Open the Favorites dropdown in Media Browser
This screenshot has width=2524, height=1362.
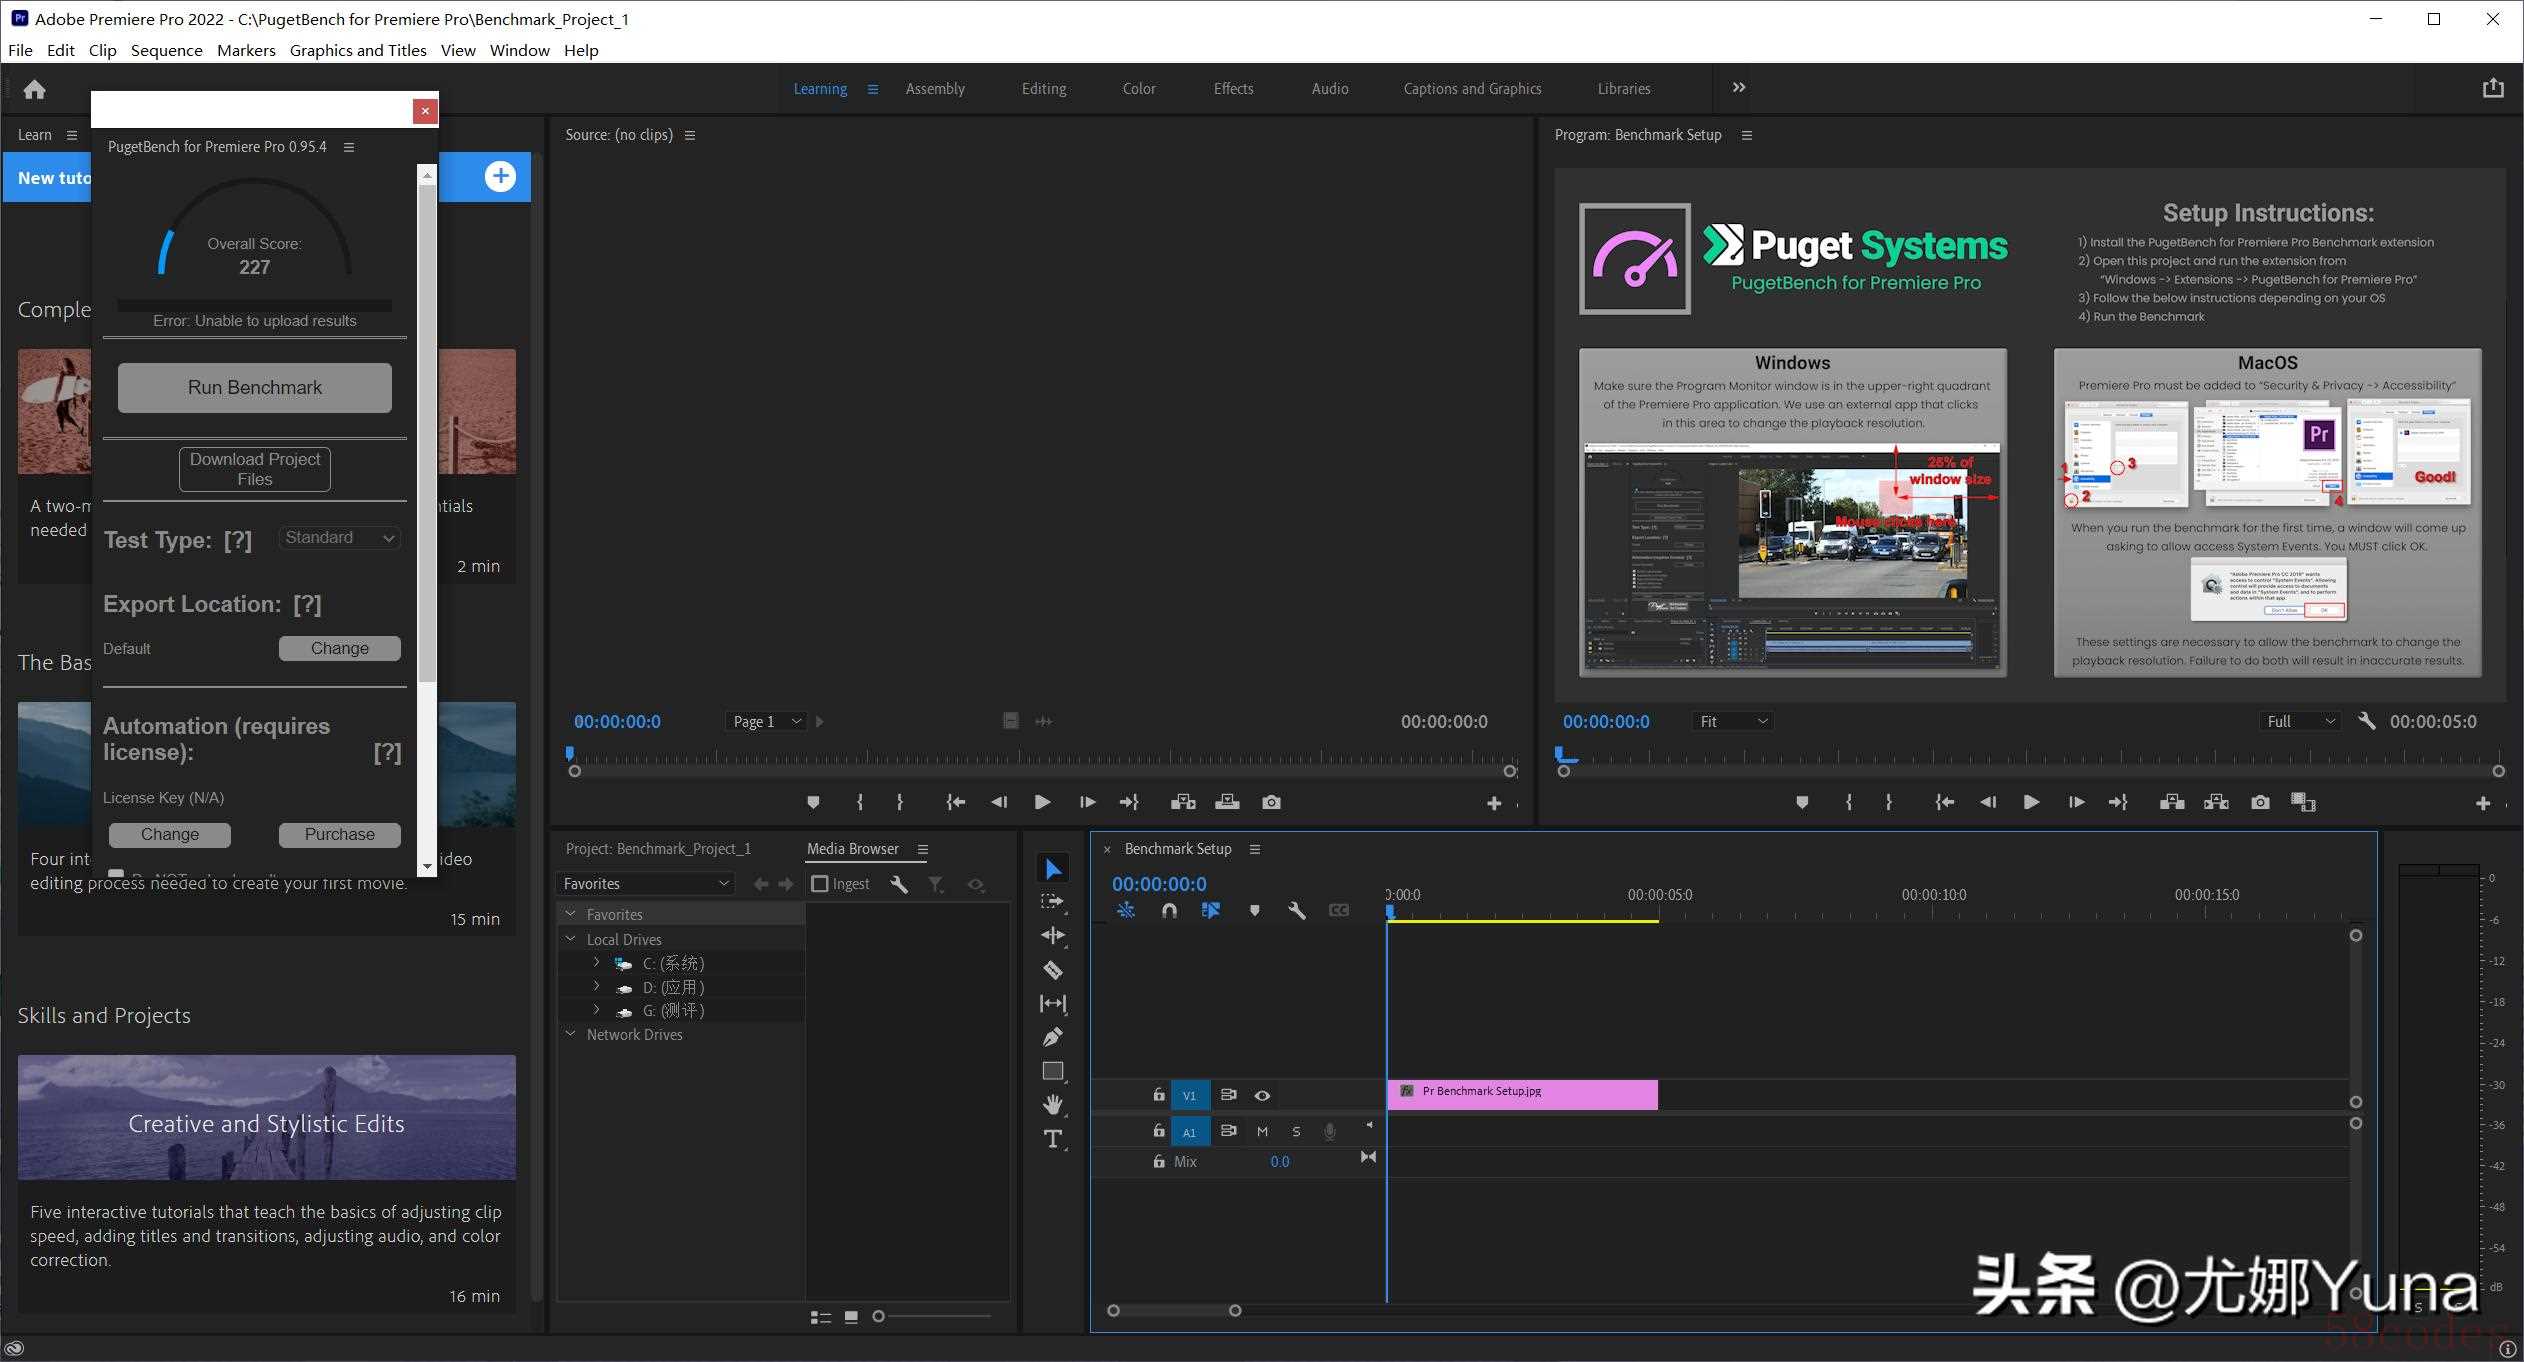tap(646, 884)
